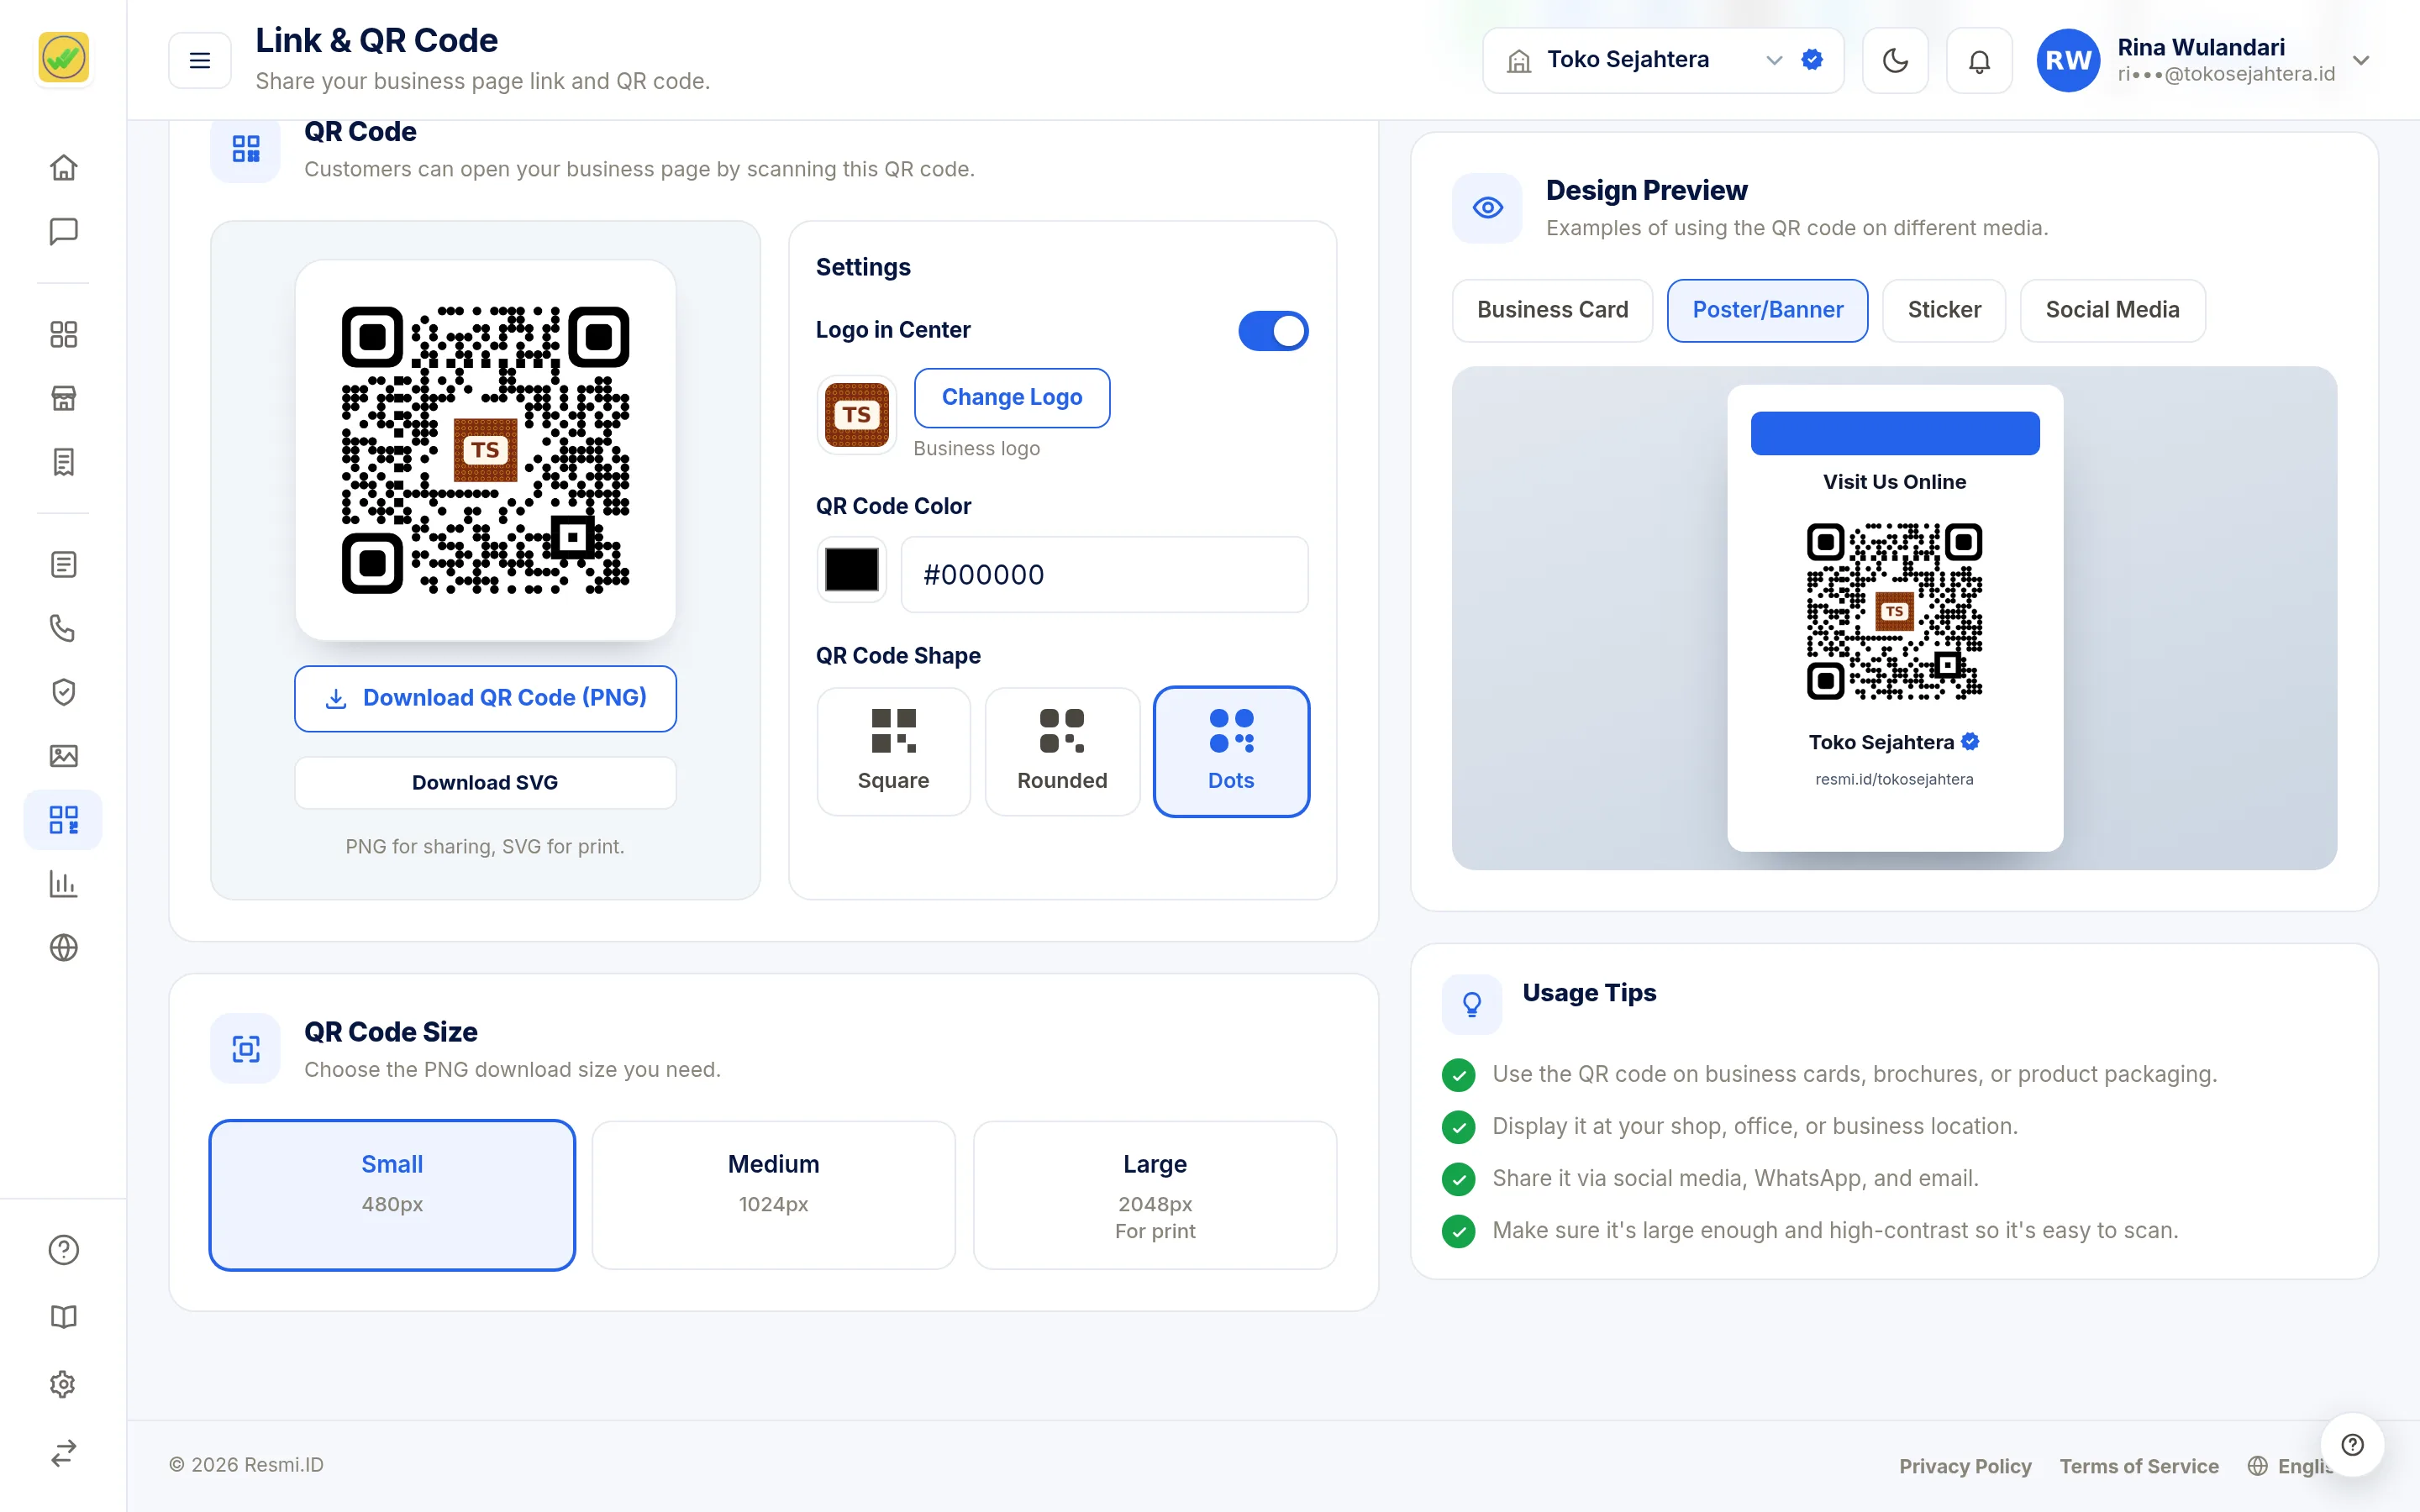
Task: Open the globe sidebar icon
Action: point(63,947)
